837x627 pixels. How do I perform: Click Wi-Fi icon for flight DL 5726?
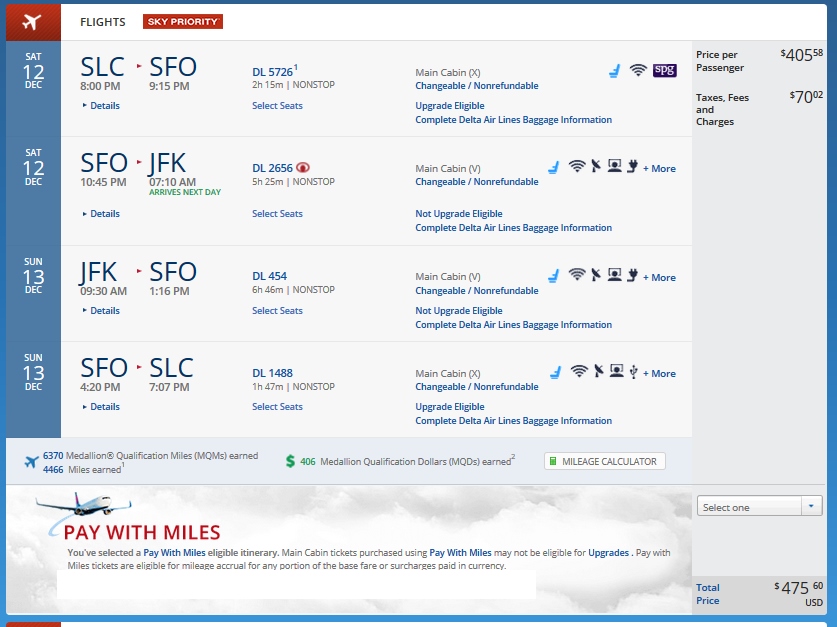point(638,71)
